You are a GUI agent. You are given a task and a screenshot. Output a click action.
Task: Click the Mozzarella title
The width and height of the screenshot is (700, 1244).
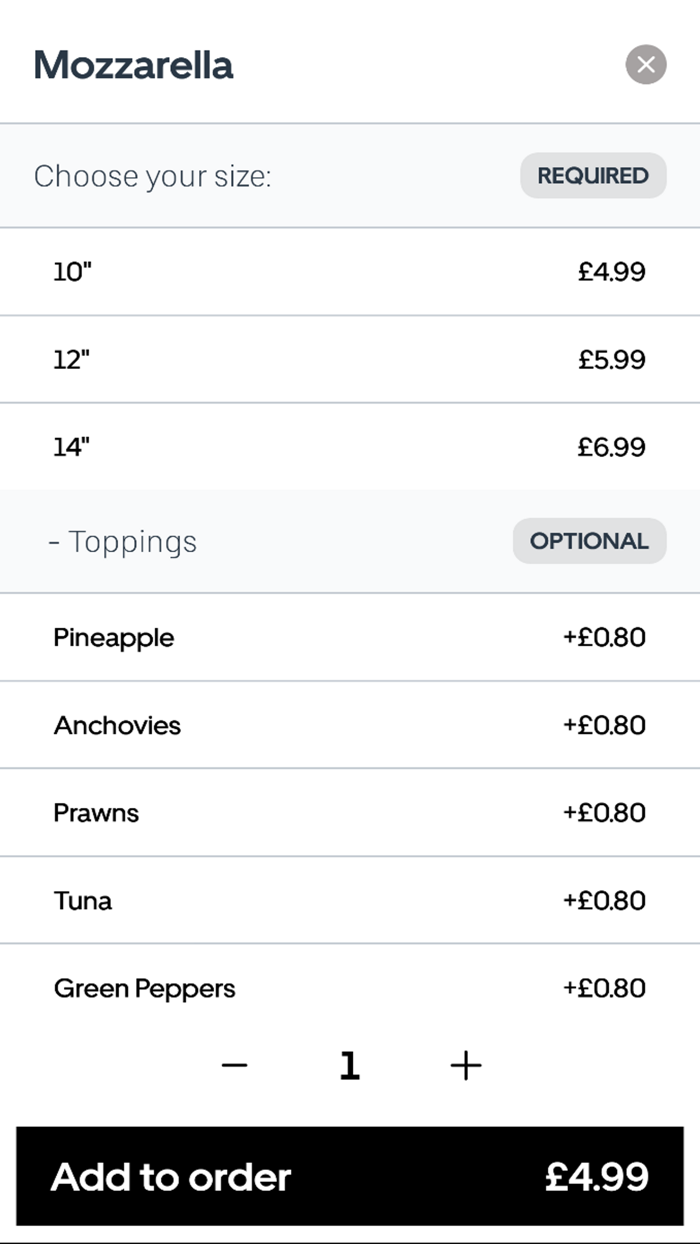coord(134,65)
